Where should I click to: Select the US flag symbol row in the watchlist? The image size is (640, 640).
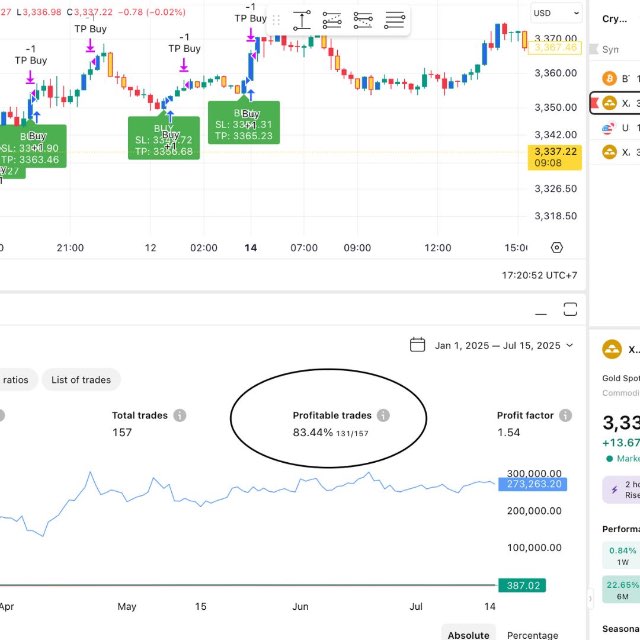(615, 128)
